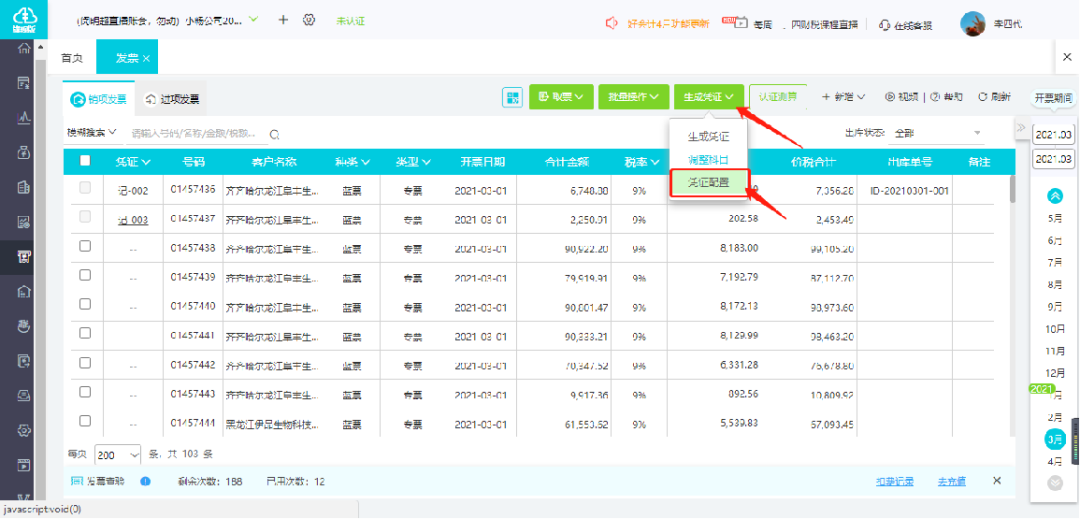
Task: Check the row for invoice 01457442
Action: 85,365
